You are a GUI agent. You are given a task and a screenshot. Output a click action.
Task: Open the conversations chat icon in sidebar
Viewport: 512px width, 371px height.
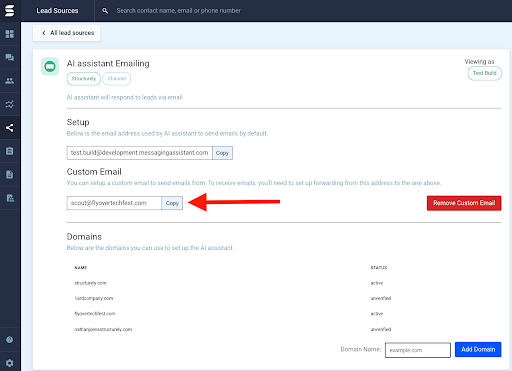(x=10, y=57)
